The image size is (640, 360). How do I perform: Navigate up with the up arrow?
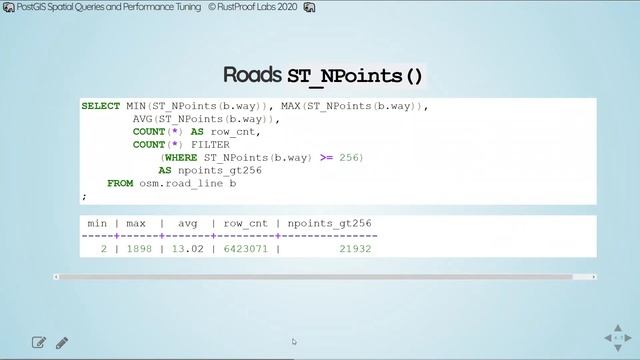click(x=618, y=328)
